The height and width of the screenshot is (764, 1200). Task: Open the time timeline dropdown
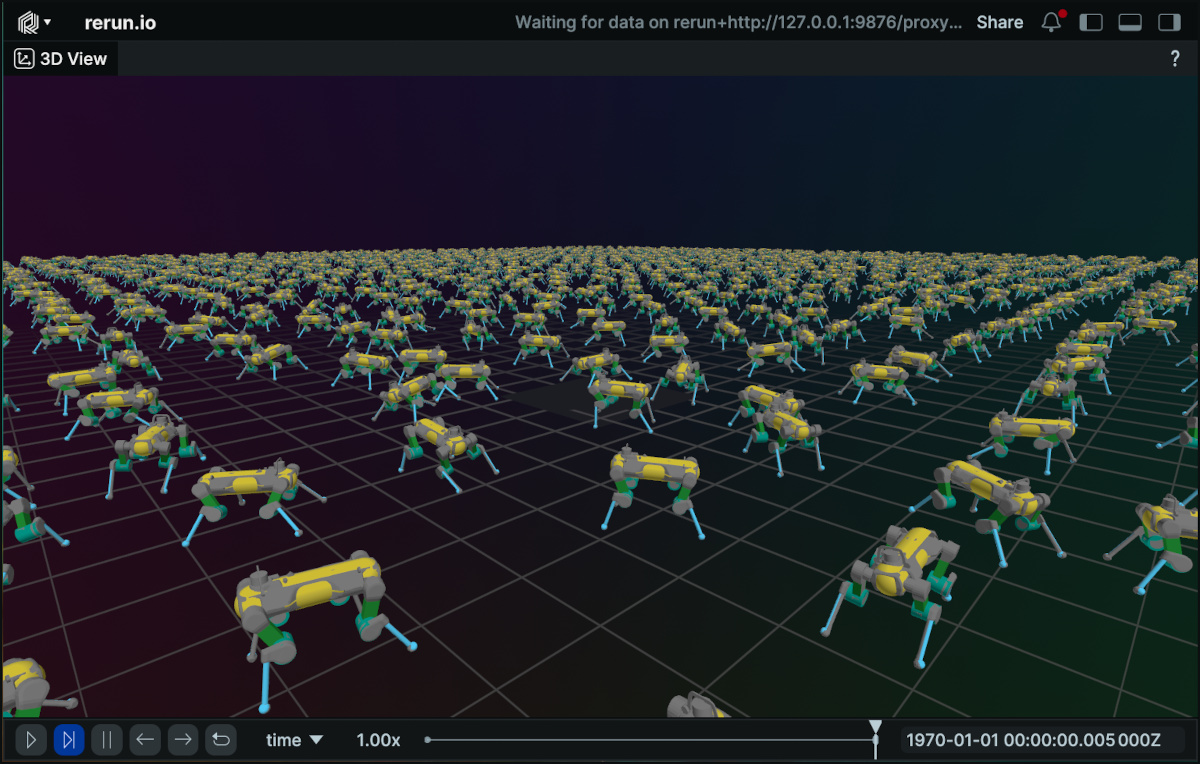click(x=294, y=740)
